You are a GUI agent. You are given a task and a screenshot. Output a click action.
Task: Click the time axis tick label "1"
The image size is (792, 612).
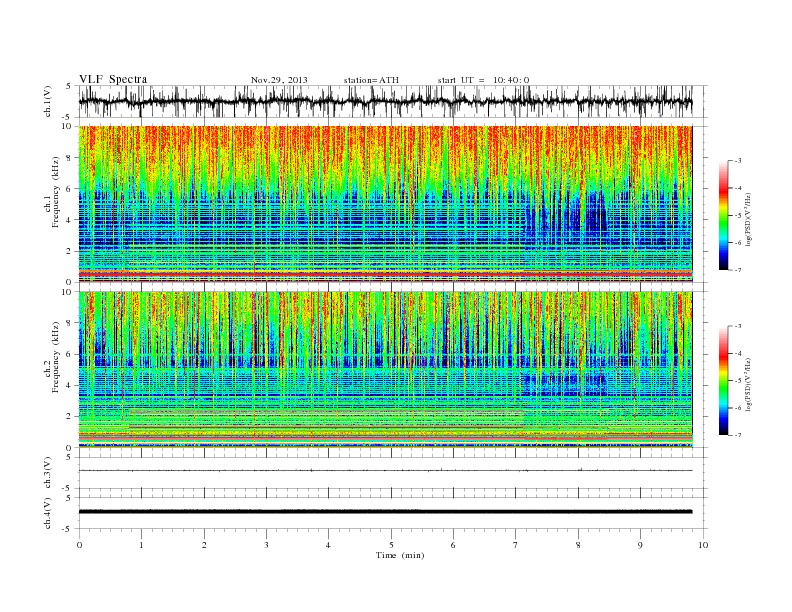pyautogui.click(x=142, y=545)
